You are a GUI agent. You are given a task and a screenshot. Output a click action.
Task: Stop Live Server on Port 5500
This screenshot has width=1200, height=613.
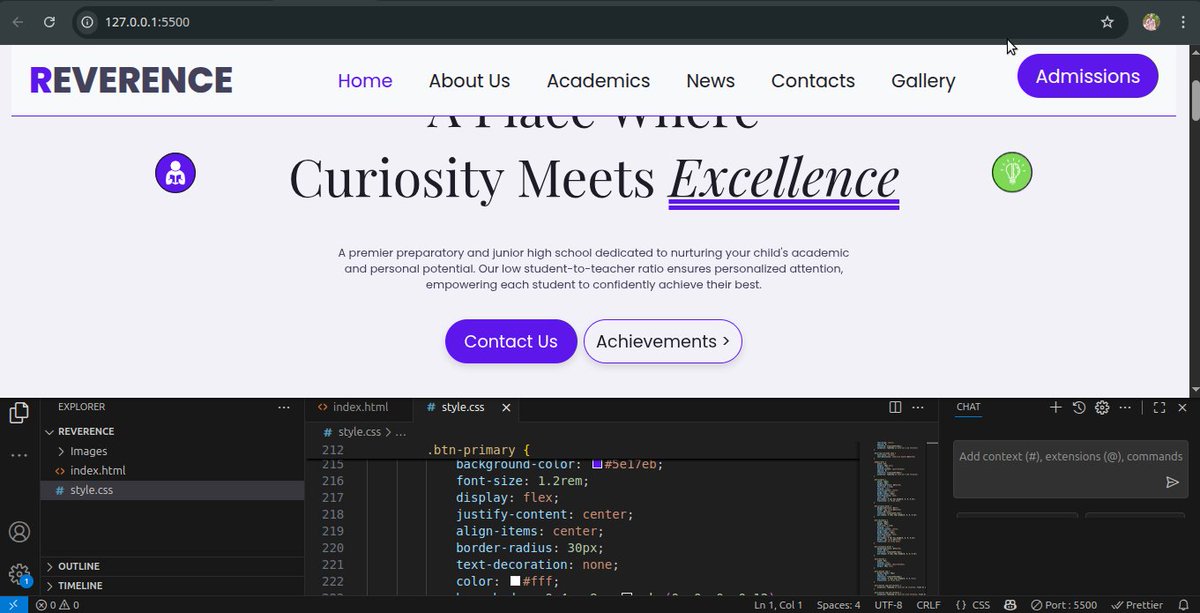[1063, 605]
